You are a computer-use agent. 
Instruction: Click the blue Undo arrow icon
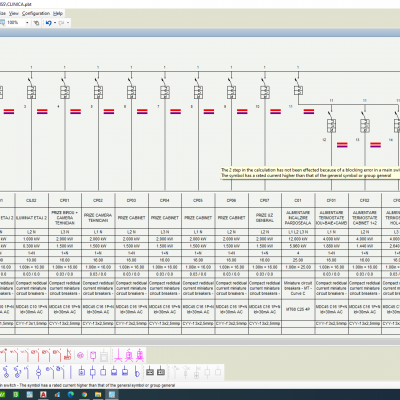(x=49, y=23)
